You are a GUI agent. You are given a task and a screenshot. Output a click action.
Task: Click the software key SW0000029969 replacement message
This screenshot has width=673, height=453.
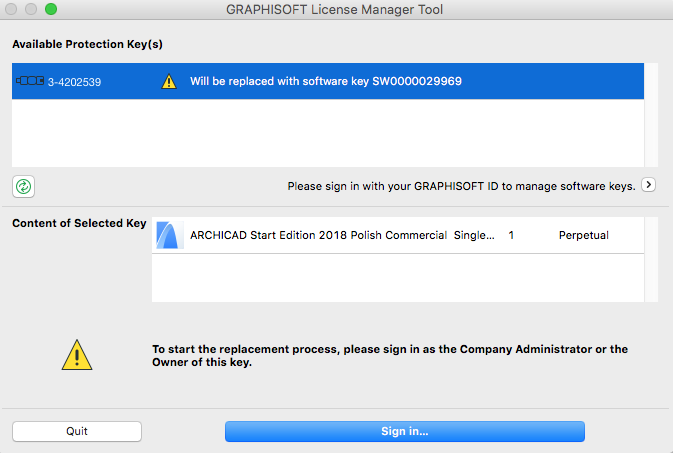326,82
